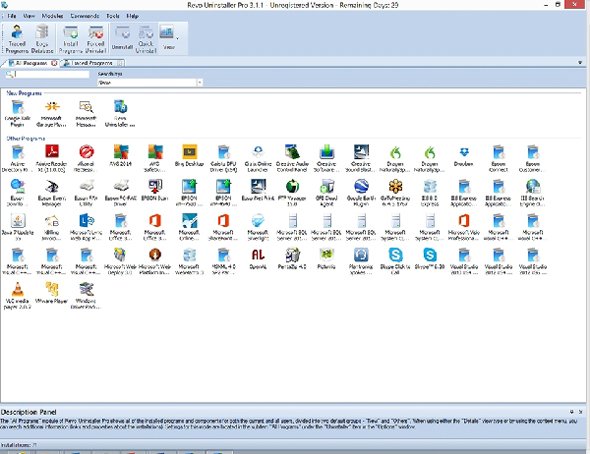
Task: Select the Microsoft Web Platform Installer icon
Action: pos(155,261)
